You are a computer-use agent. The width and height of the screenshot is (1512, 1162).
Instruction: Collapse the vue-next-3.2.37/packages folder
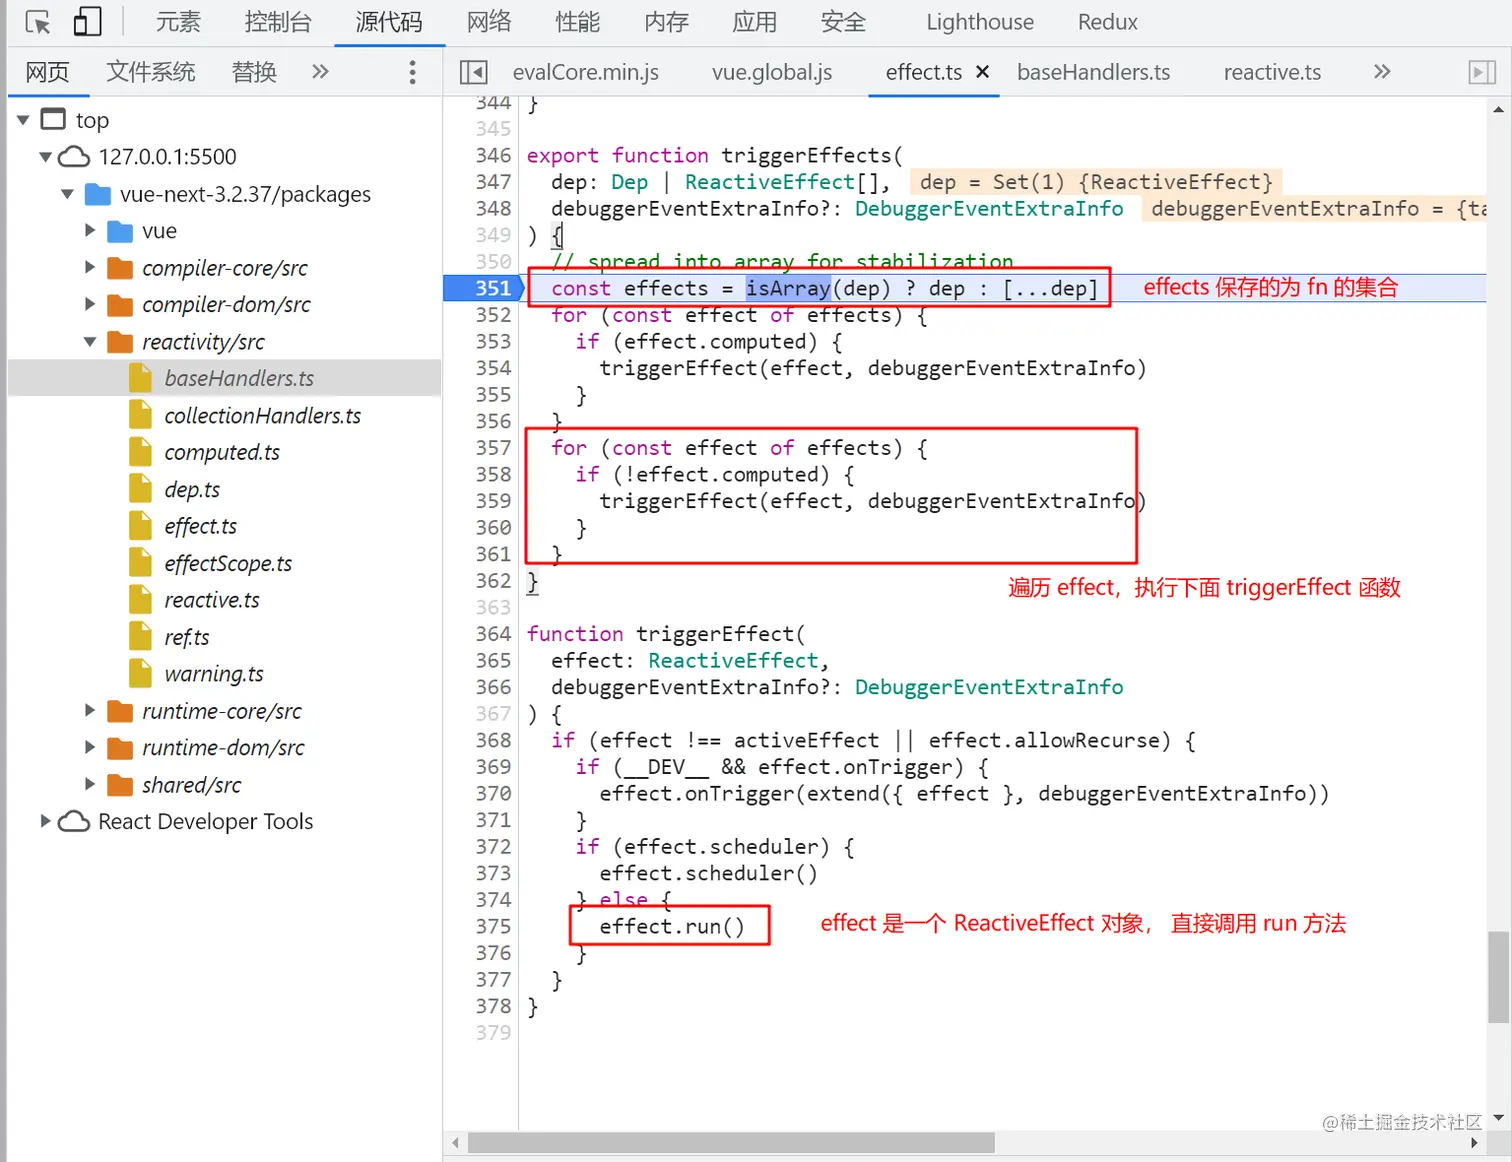(67, 194)
